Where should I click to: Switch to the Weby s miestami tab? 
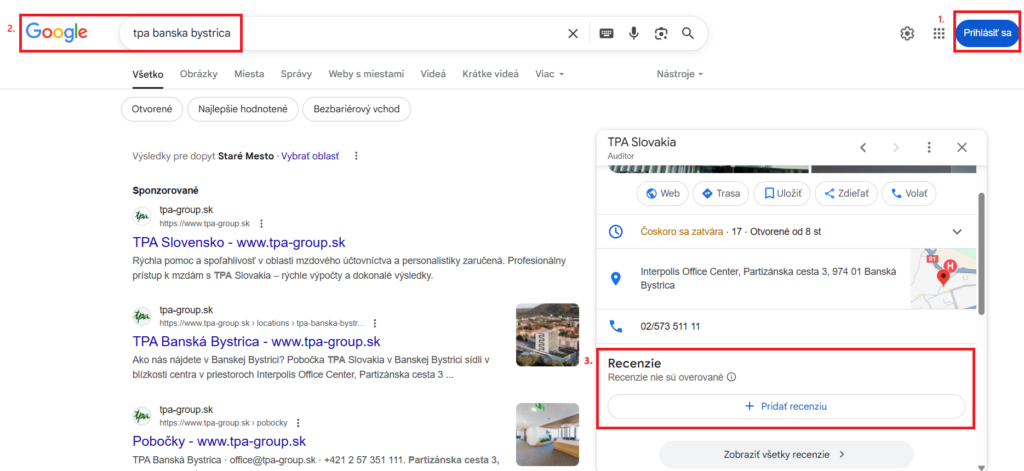[x=366, y=74]
